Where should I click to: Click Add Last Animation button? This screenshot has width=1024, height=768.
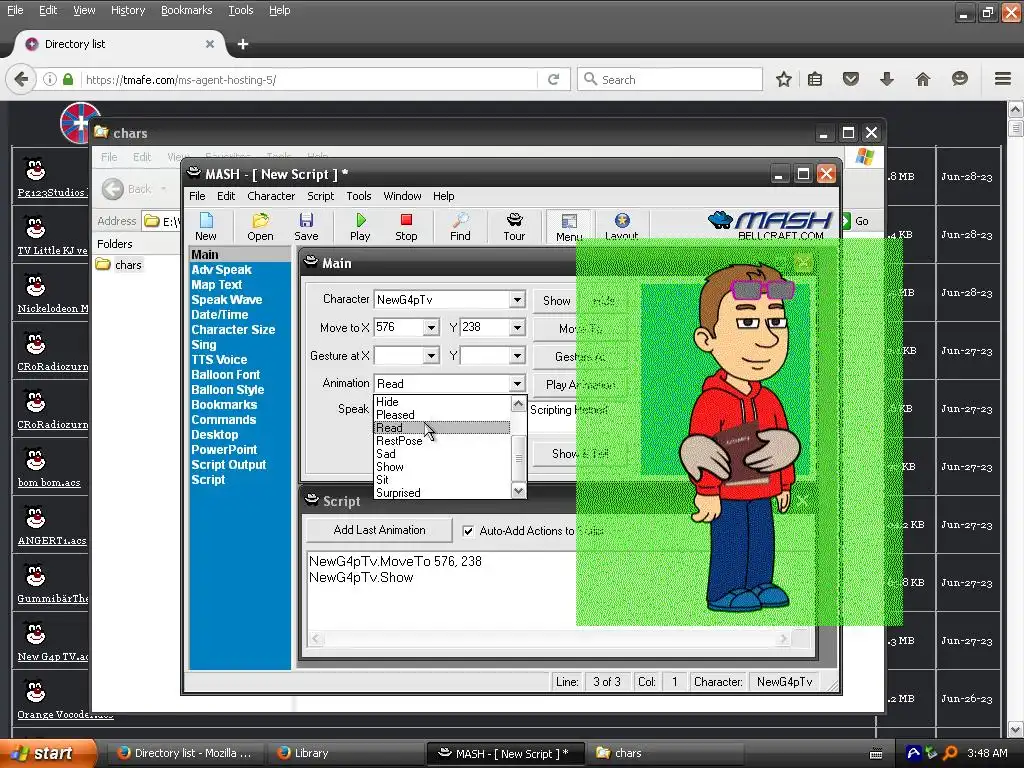tap(379, 530)
